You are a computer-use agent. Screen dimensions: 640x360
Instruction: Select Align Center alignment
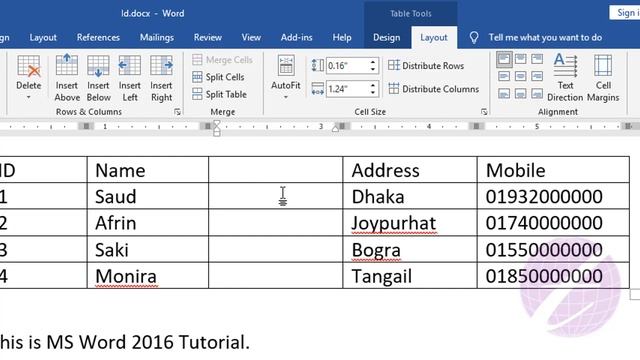[520, 76]
